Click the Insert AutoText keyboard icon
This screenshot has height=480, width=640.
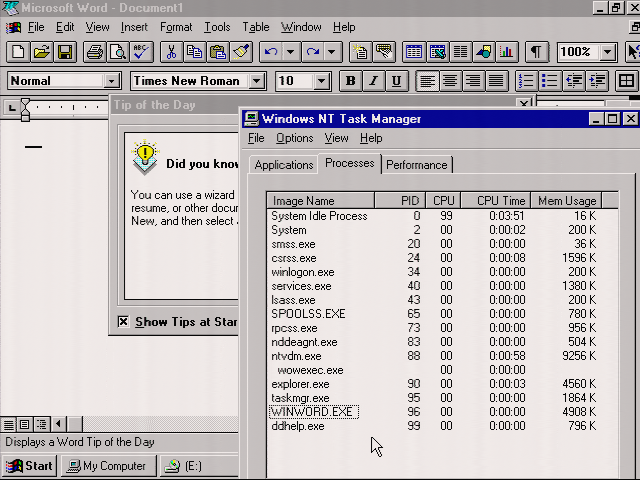point(384,52)
